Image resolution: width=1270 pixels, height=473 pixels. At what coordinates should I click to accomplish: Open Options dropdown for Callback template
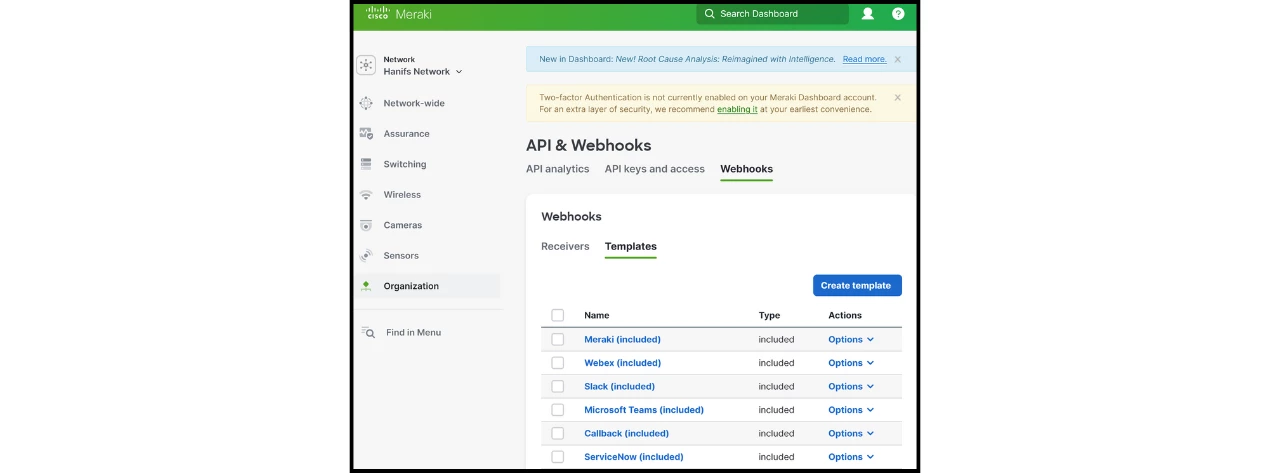[x=851, y=433]
